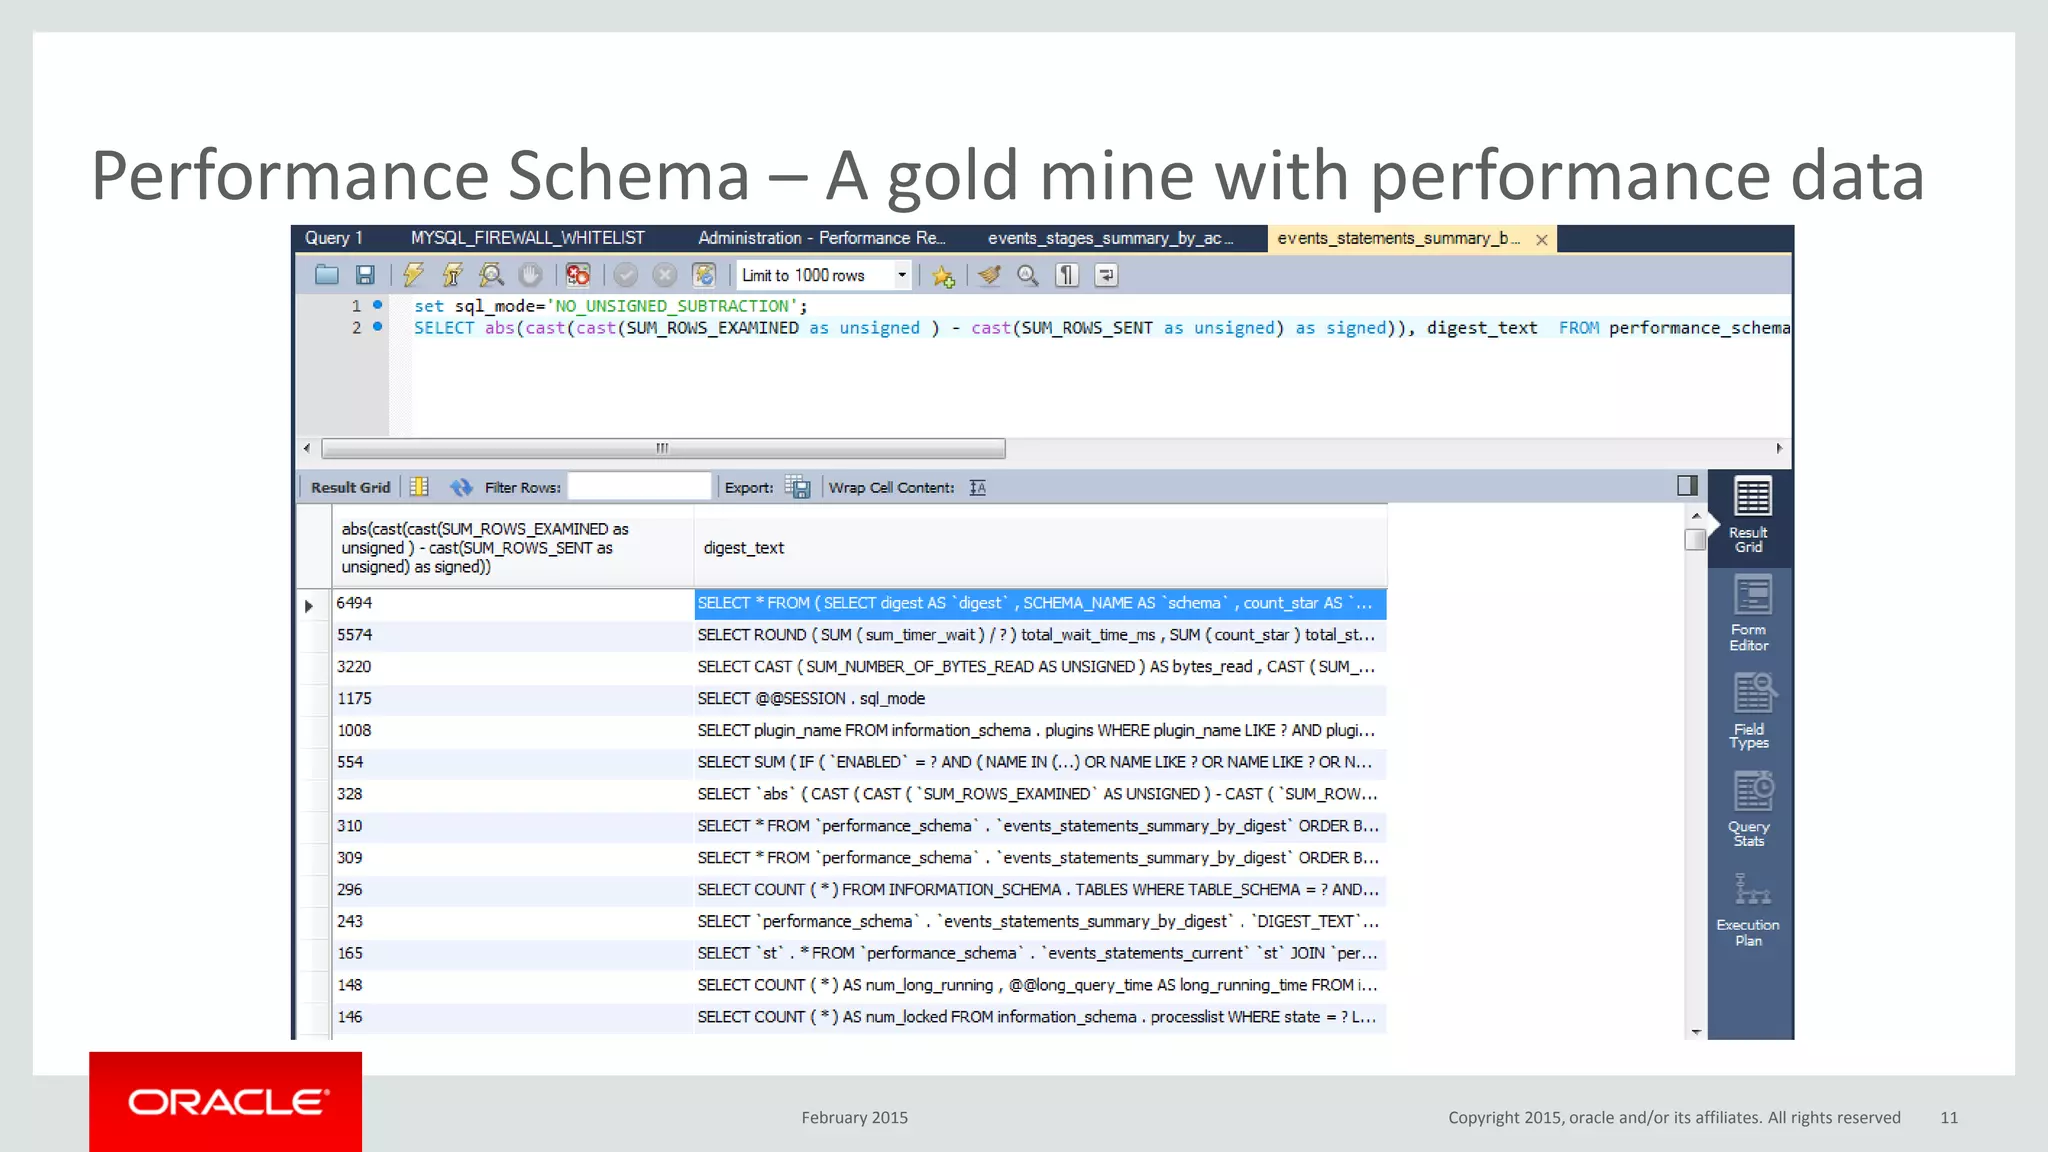Image resolution: width=2048 pixels, height=1152 pixels.
Task: Toggle auto-commit mode icon
Action: pos(704,275)
